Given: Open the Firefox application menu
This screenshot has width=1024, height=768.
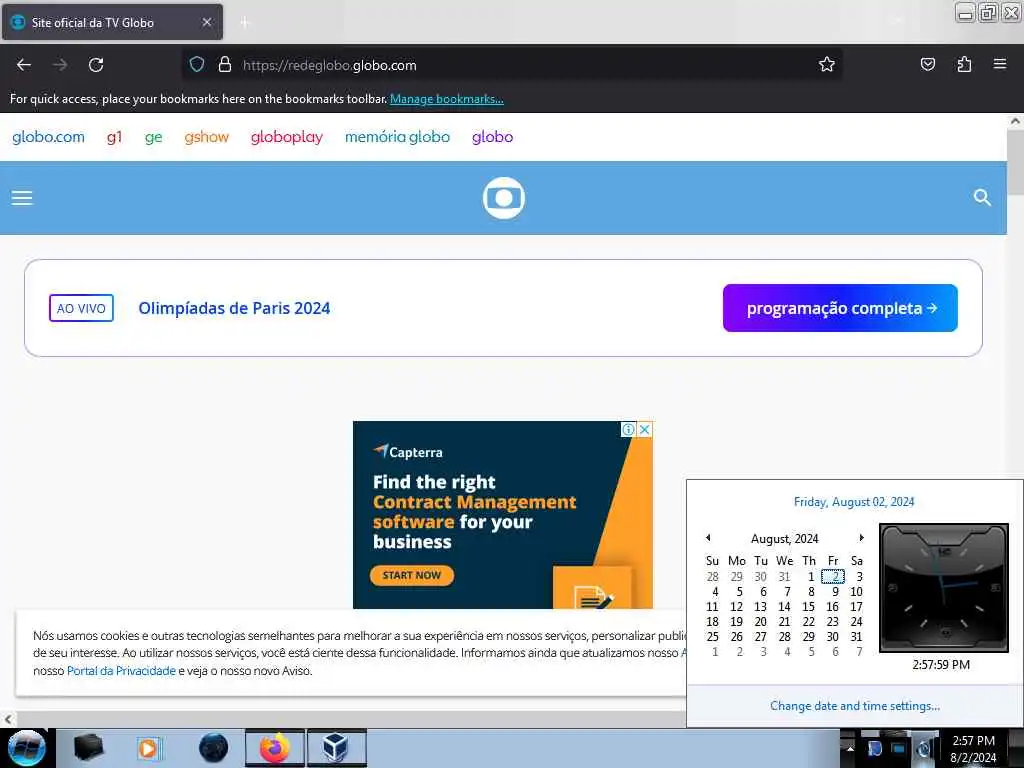Looking at the screenshot, I should 1000,64.
